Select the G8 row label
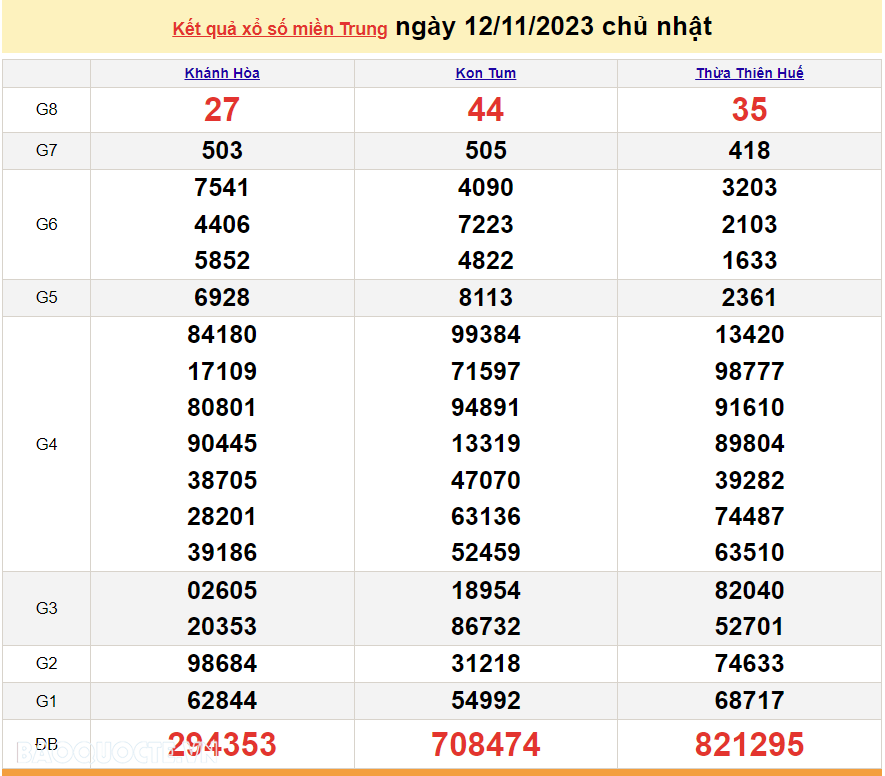Screen dimensions: 885x776 click(47, 110)
